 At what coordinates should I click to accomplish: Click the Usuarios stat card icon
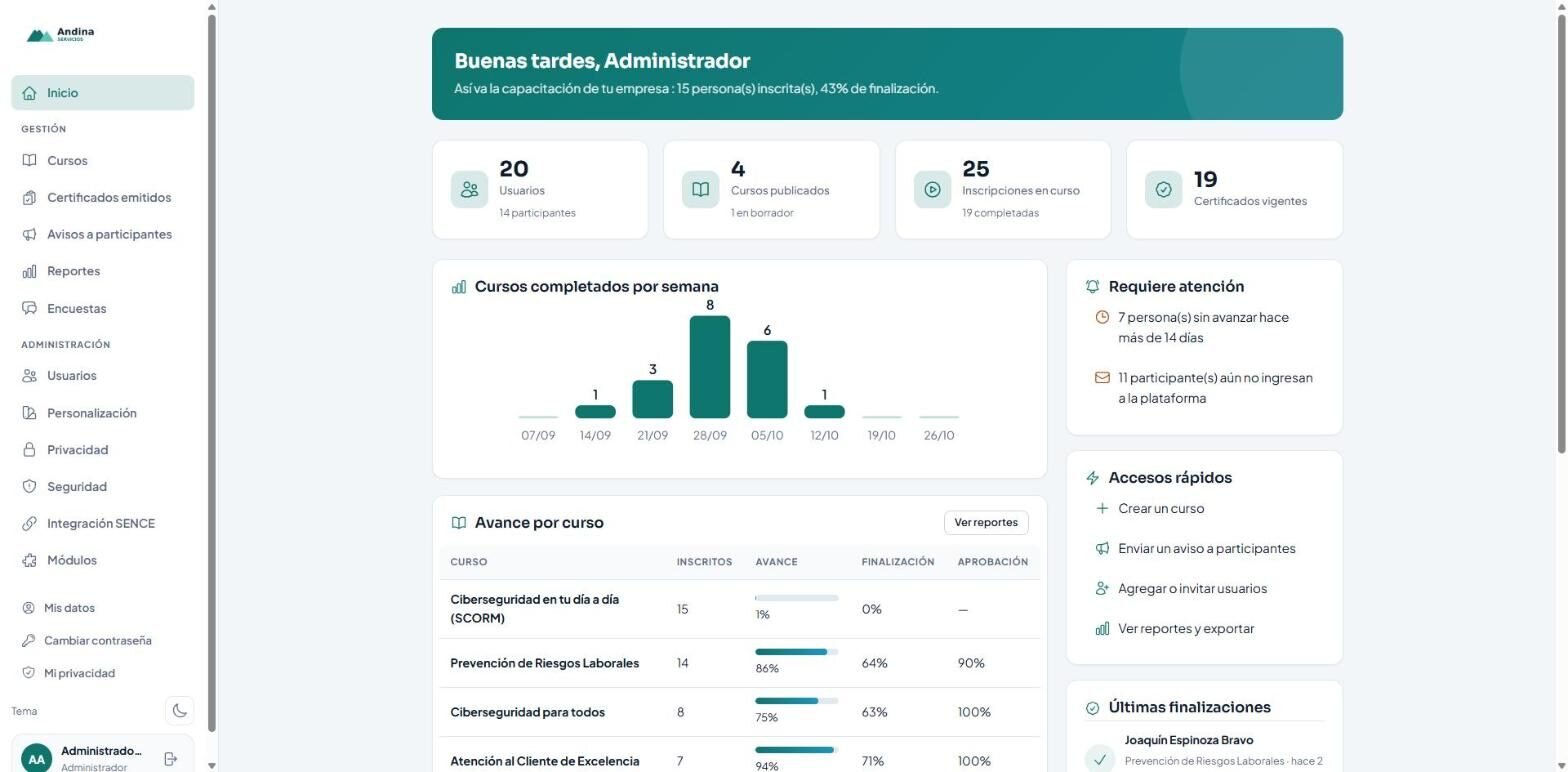[469, 190]
